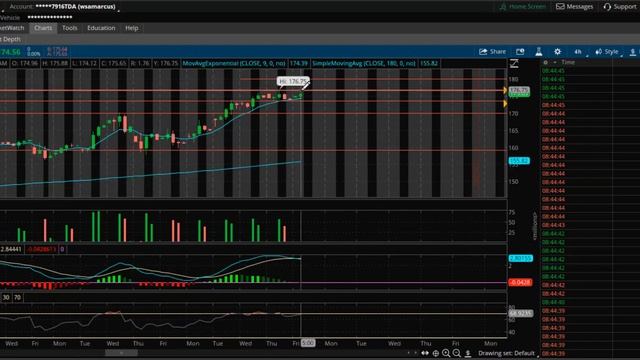Click the 176.75 price axis label
This screenshot has height=360, width=640.
(519, 90)
